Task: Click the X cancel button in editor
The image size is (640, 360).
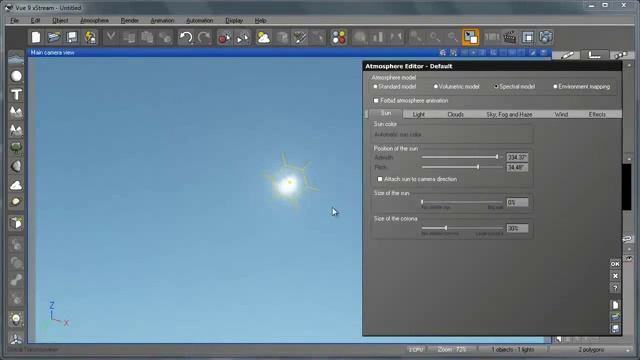Action: (x=615, y=276)
